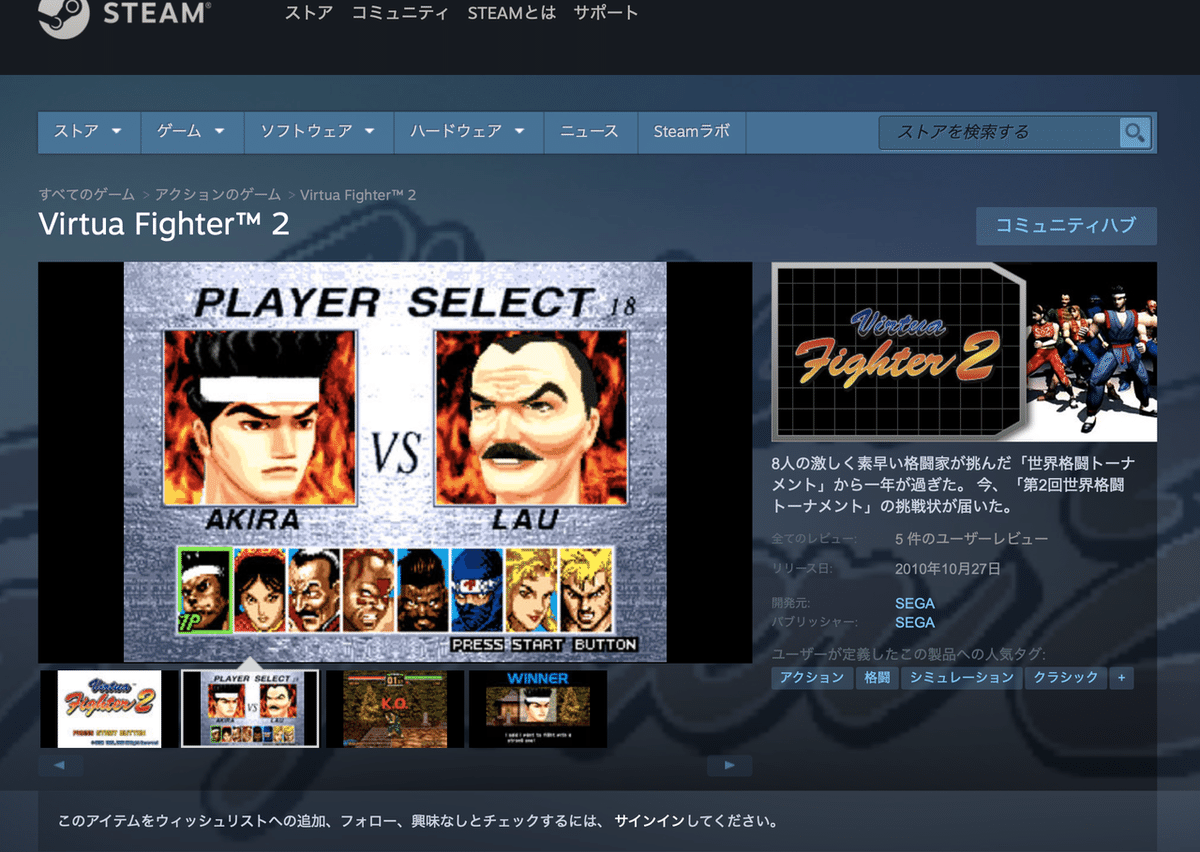Click the main Player Select screenshot
1200x852 pixels.
[x=395, y=462]
